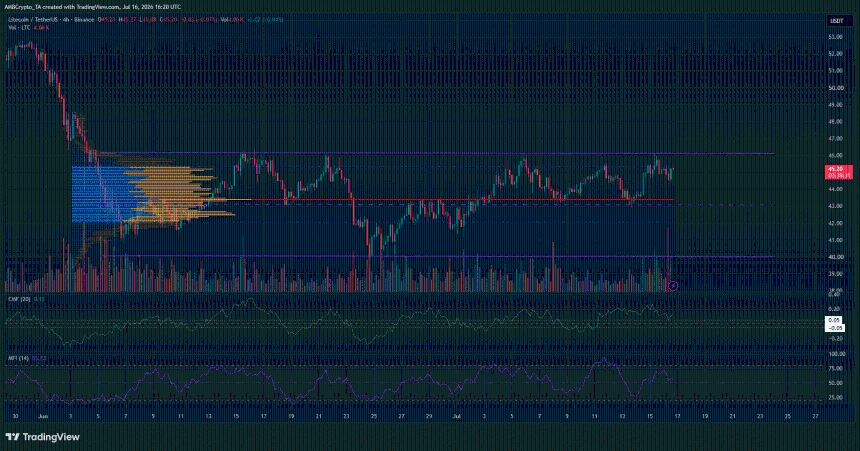Open the USDT currency selector
Screen dimensions: 860x451
point(836,21)
